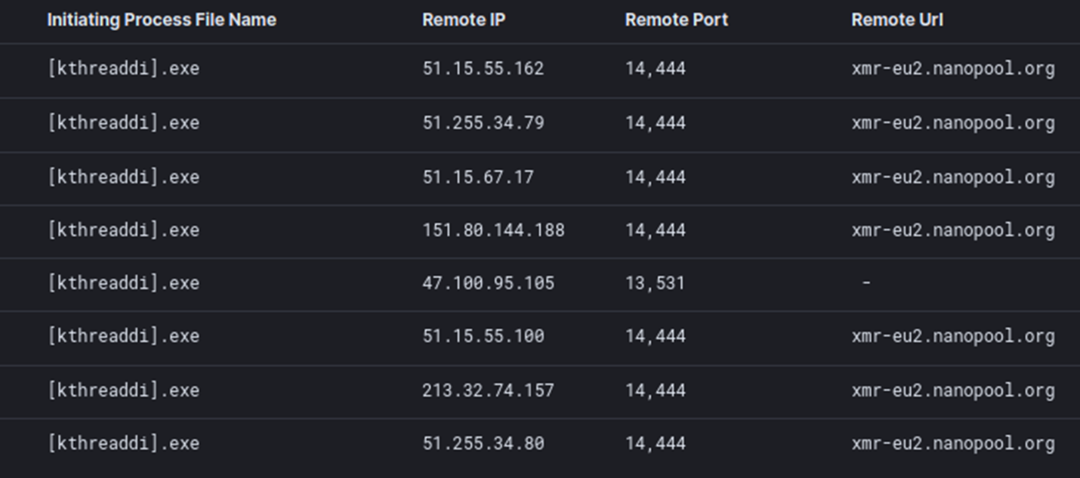This screenshot has width=1080, height=478.
Task: Click the remote port value 13,531
Action: 655,283
